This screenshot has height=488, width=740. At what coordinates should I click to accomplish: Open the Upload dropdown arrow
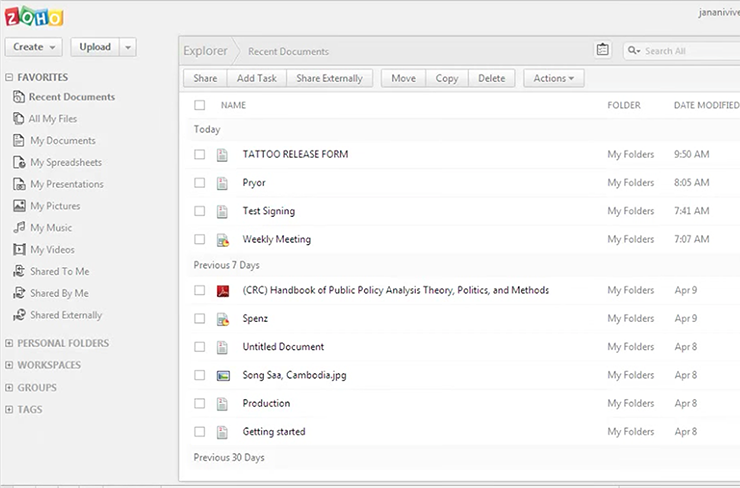click(x=127, y=47)
